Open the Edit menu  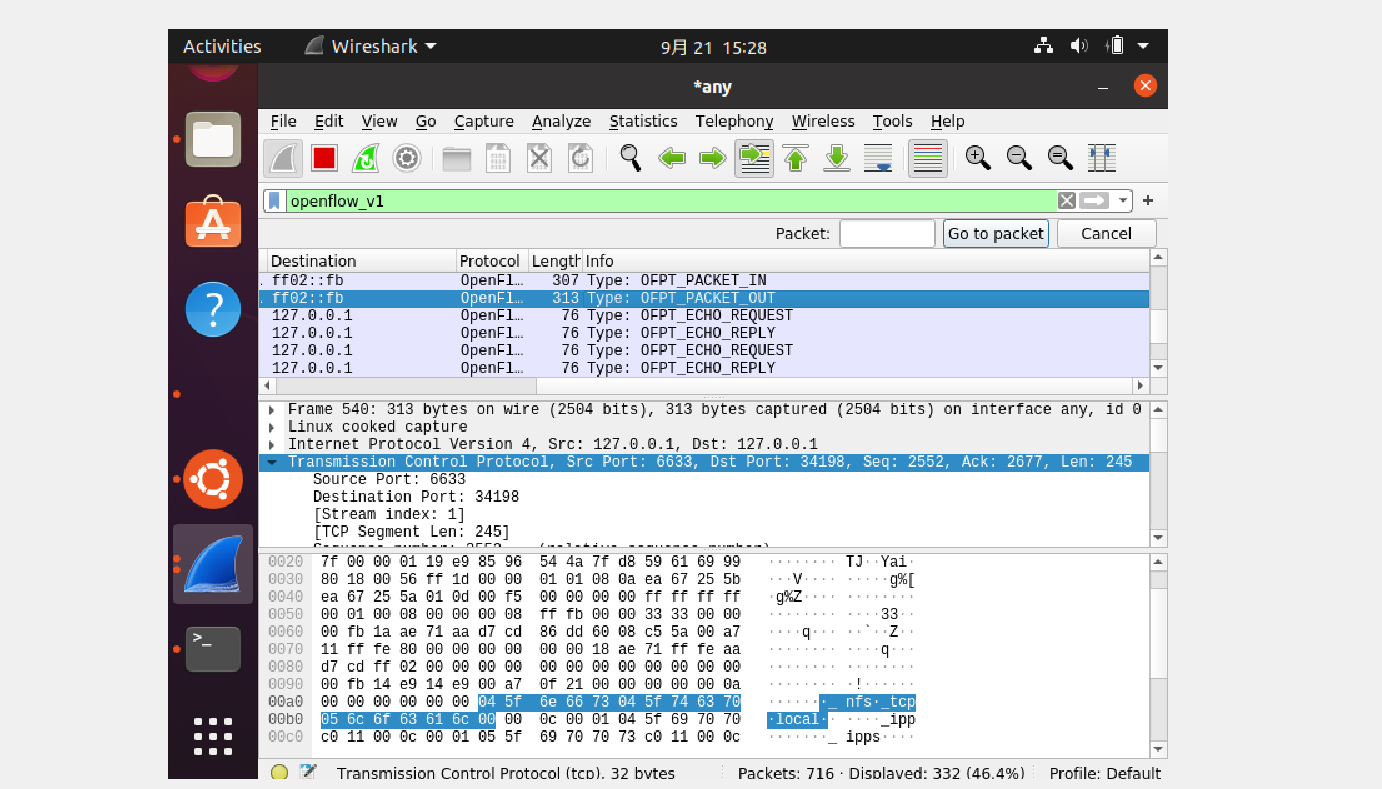329,121
